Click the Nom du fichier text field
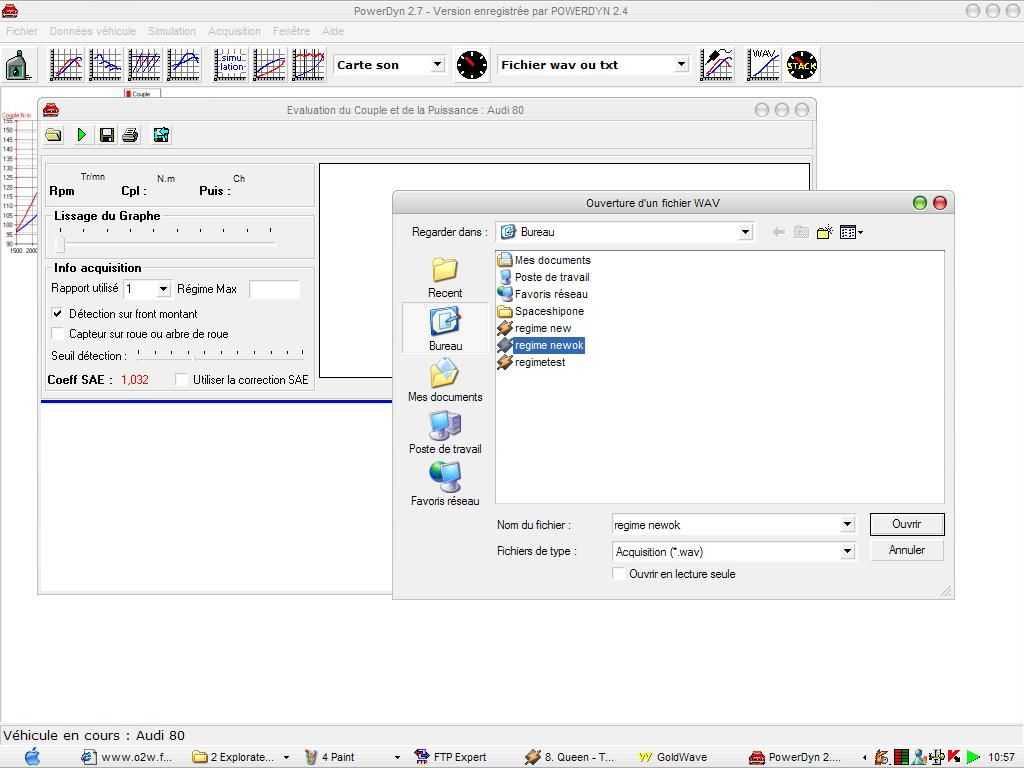The height and width of the screenshot is (768, 1024). click(x=726, y=524)
